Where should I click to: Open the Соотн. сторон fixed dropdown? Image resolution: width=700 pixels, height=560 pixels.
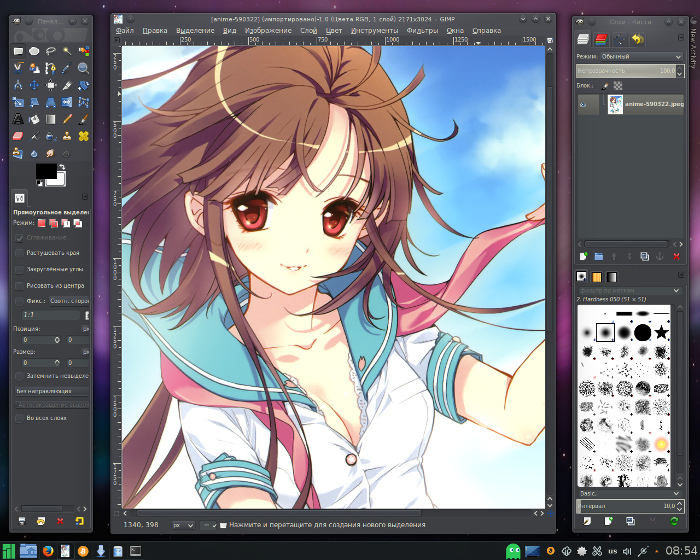click(x=69, y=301)
